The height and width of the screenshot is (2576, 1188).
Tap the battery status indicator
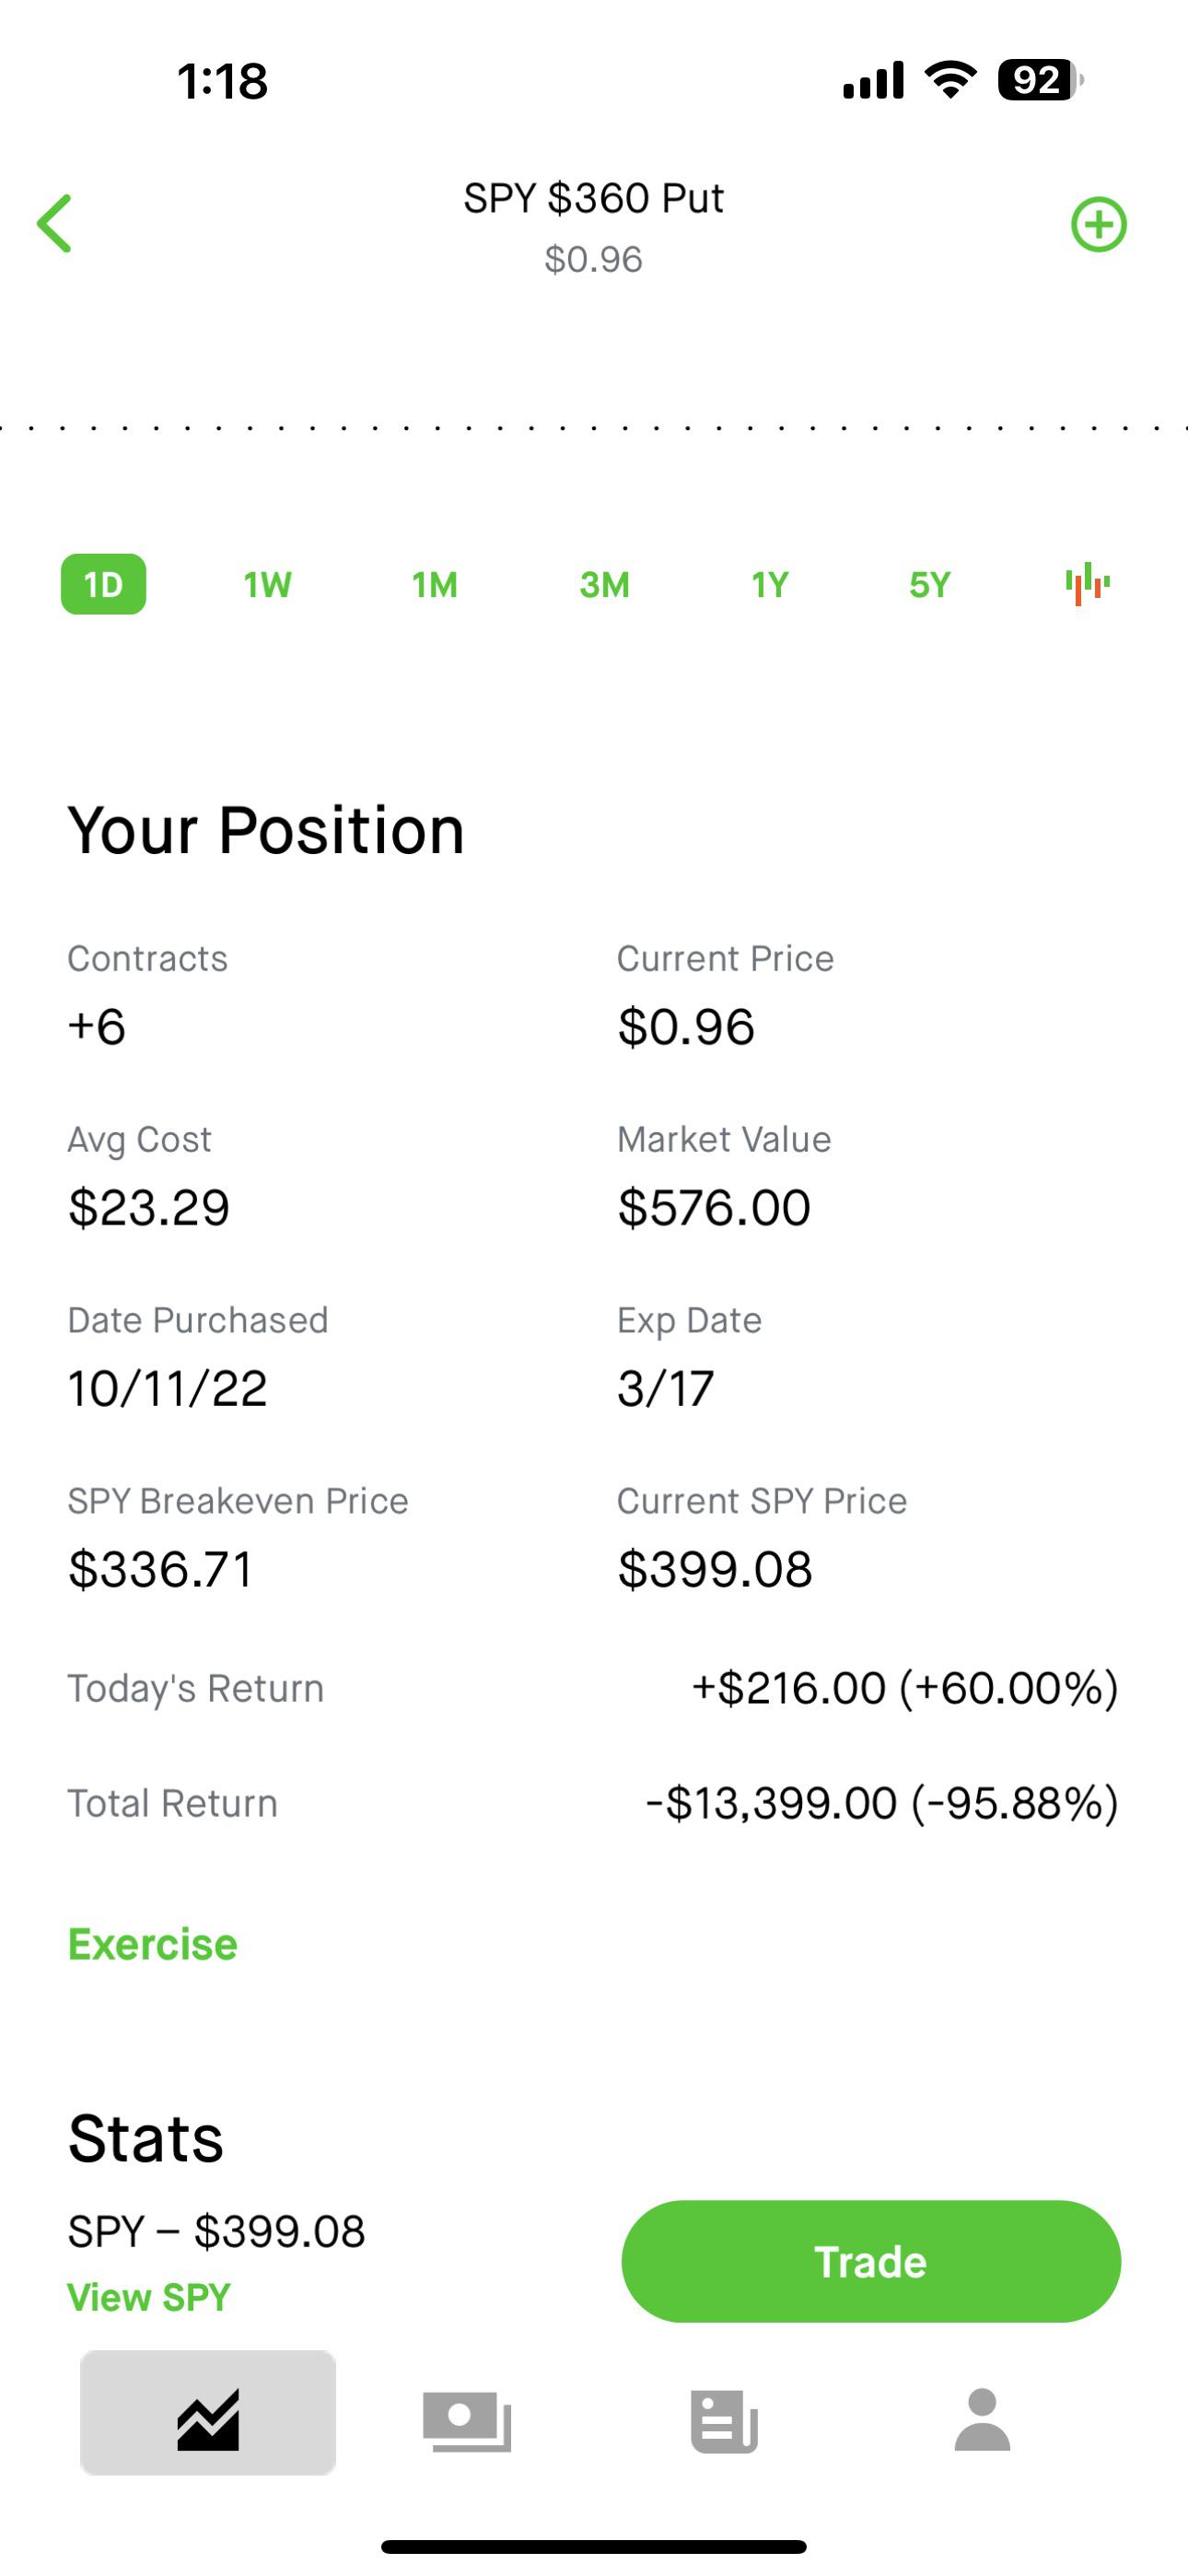pyautogui.click(x=1040, y=80)
